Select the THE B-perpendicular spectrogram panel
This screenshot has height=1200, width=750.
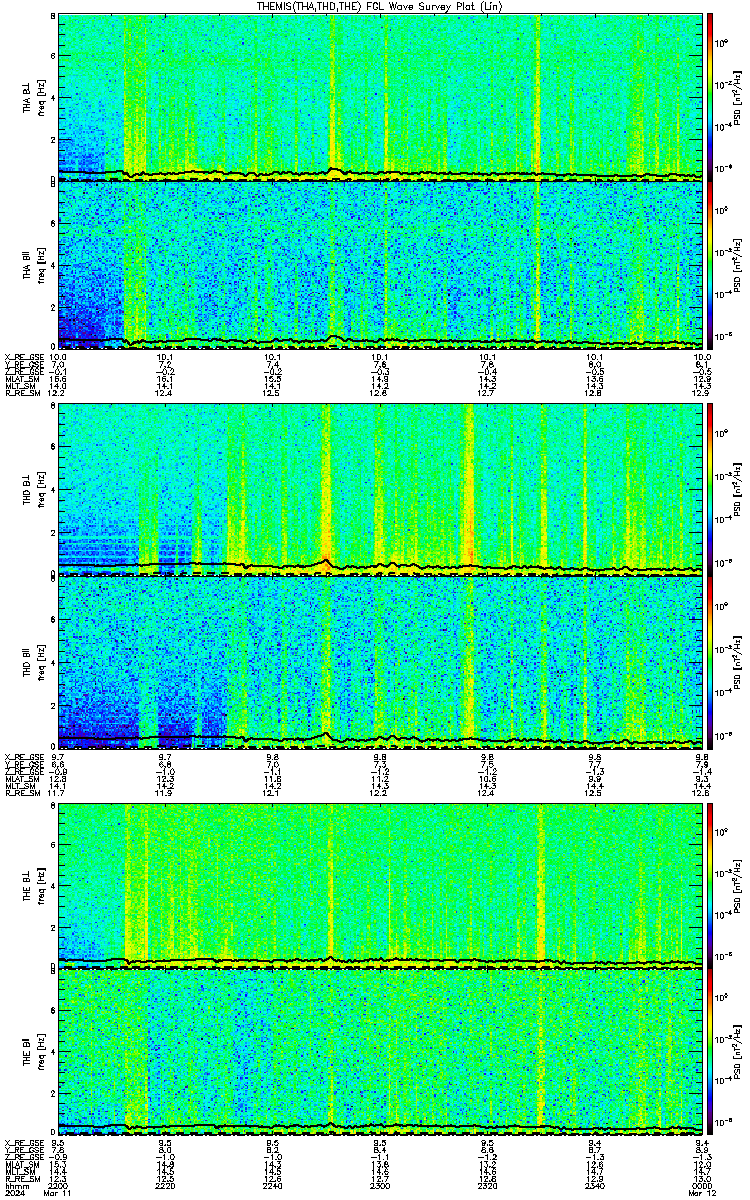coord(381,885)
